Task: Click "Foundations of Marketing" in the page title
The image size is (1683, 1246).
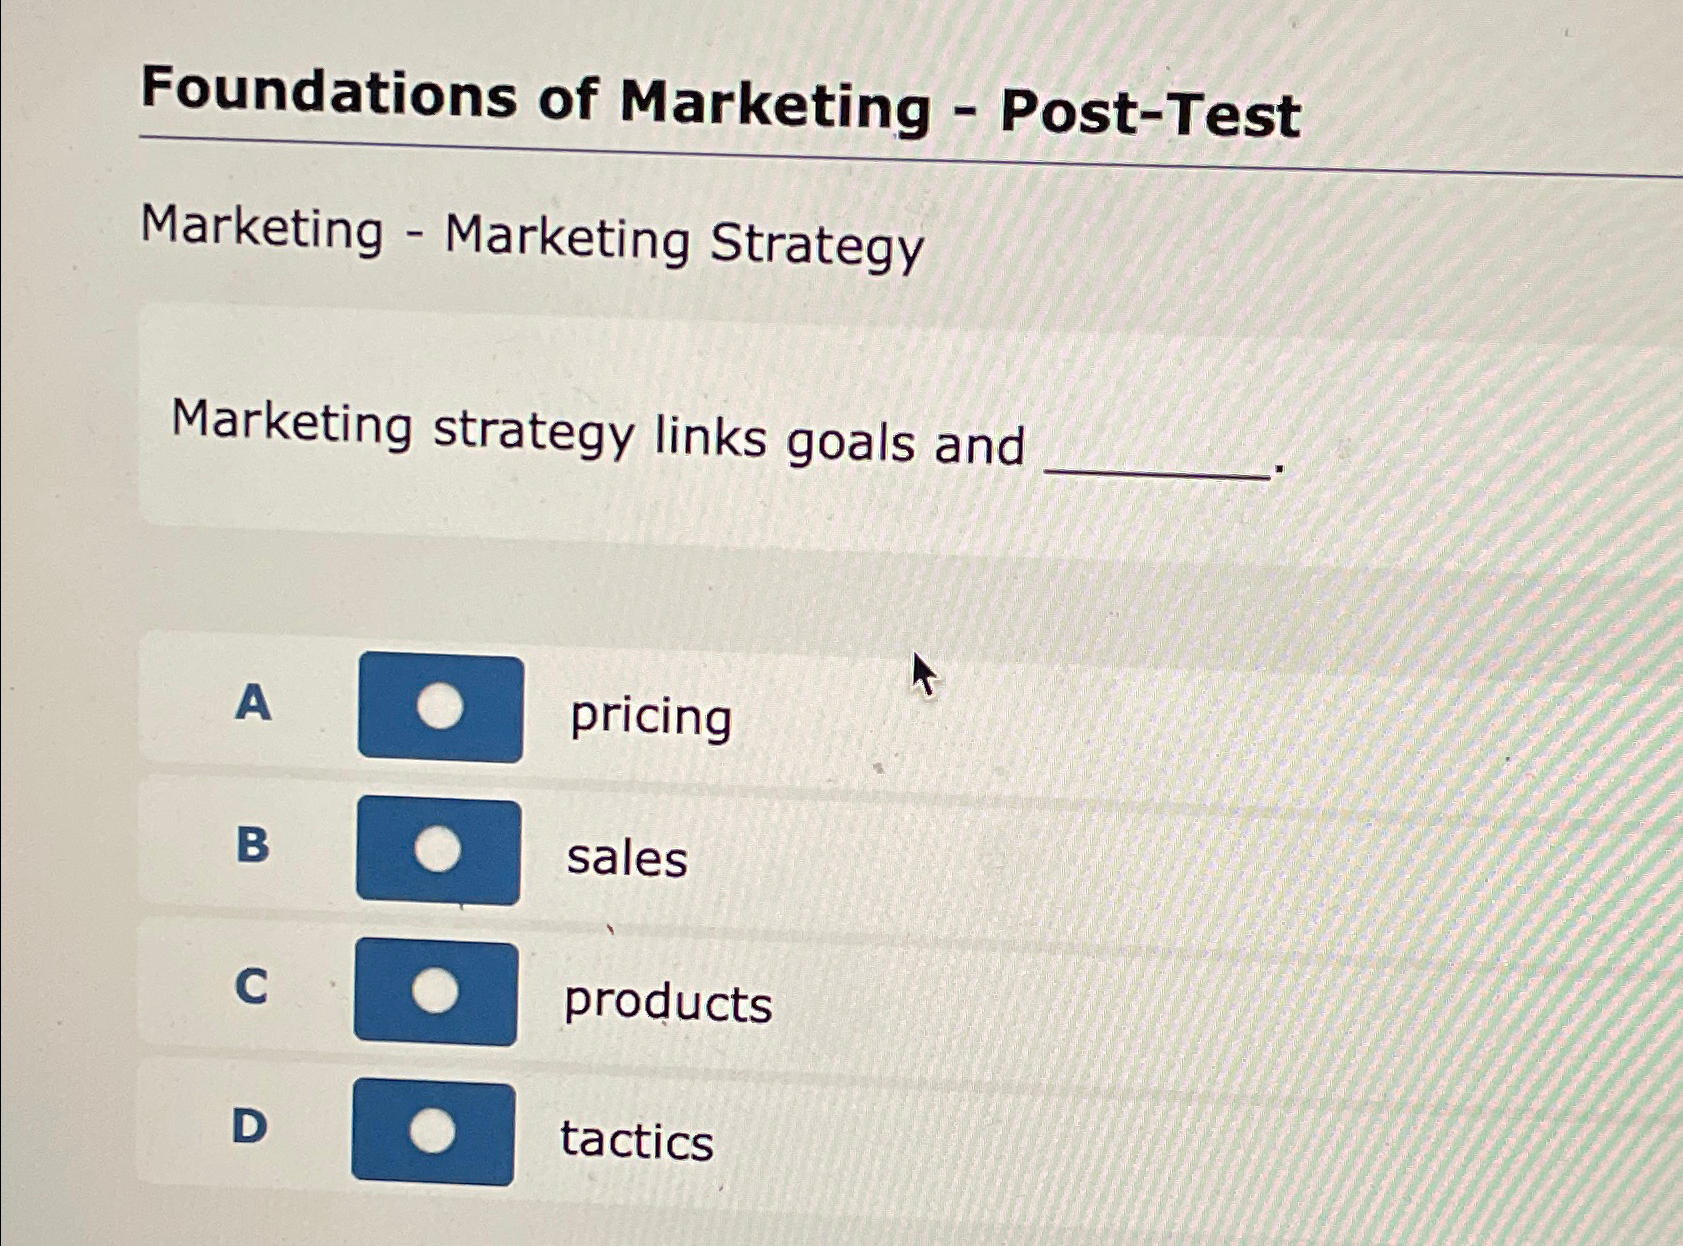Action: point(535,100)
